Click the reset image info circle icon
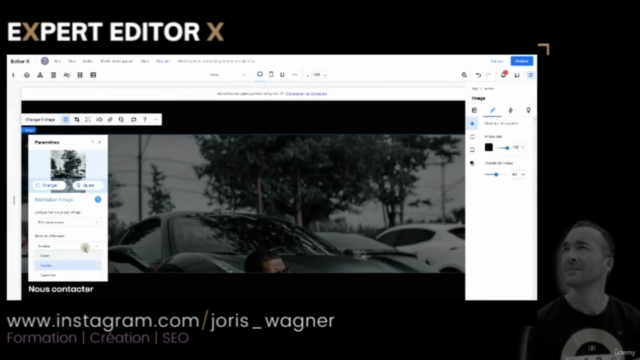The width and height of the screenshot is (640, 360). (x=98, y=200)
